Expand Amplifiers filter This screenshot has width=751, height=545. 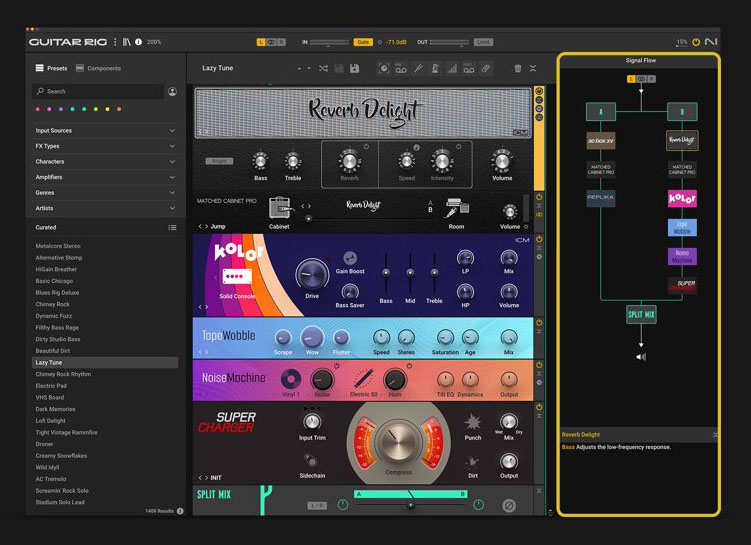click(x=105, y=177)
